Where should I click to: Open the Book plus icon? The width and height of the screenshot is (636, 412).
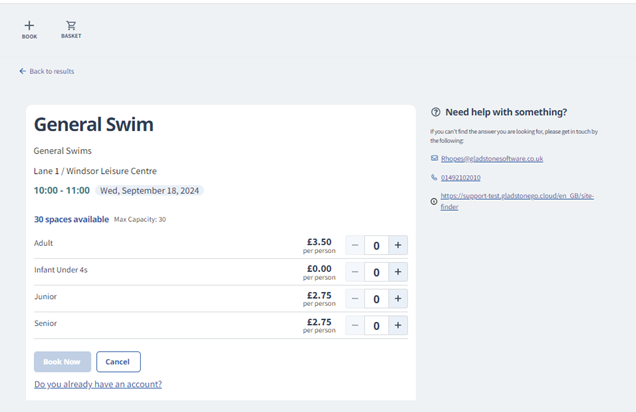pyautogui.click(x=29, y=26)
